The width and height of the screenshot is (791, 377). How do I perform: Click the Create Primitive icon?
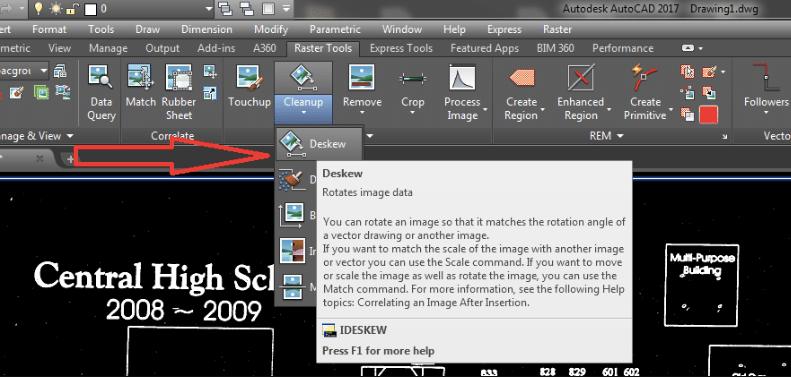click(644, 77)
